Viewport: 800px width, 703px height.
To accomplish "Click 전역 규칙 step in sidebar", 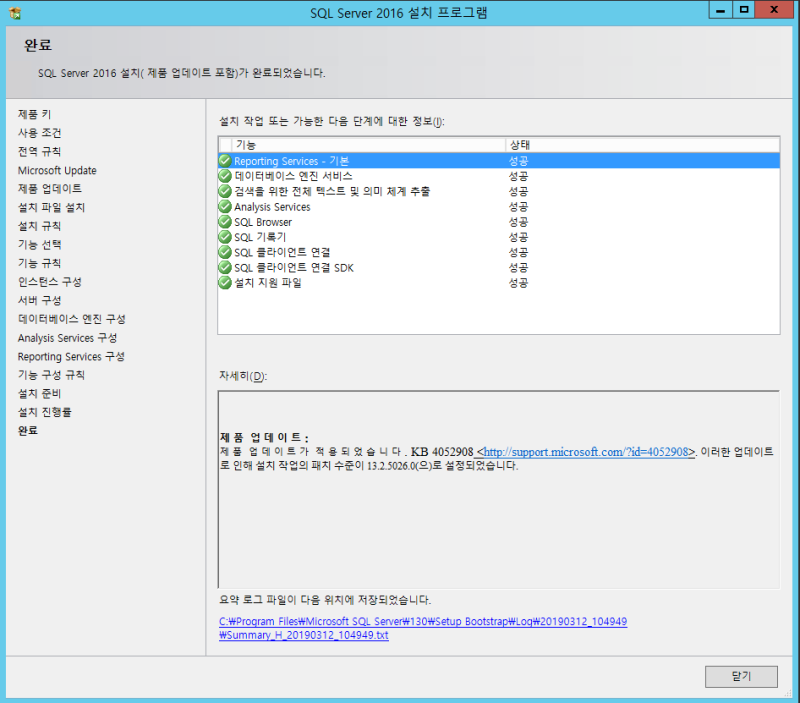I will click(x=39, y=152).
